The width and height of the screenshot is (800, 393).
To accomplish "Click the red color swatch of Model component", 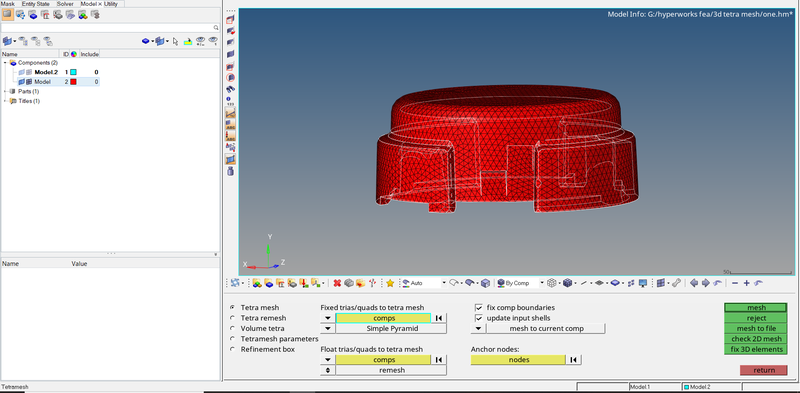I will coord(73,82).
